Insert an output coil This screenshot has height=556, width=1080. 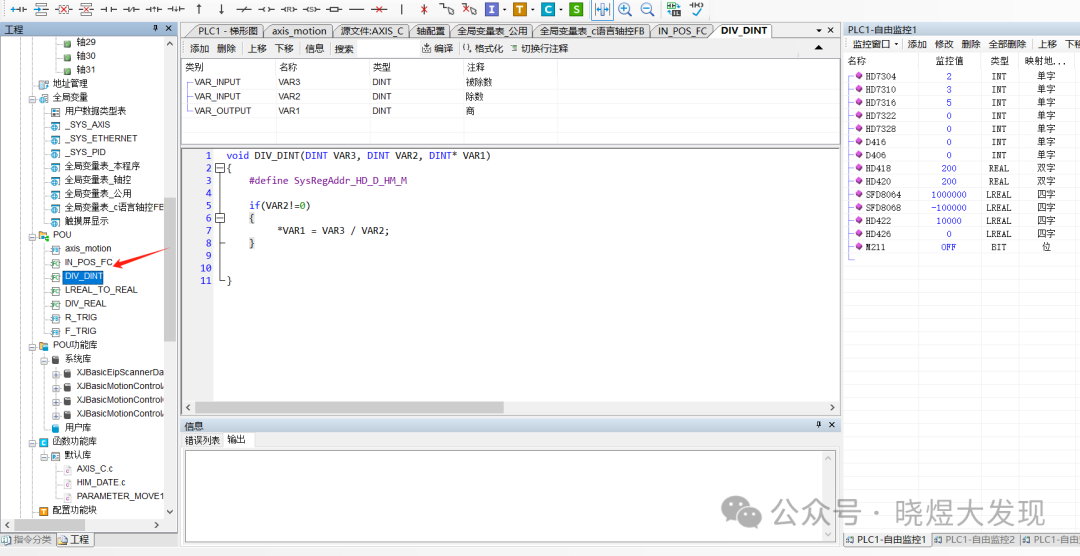point(266,9)
